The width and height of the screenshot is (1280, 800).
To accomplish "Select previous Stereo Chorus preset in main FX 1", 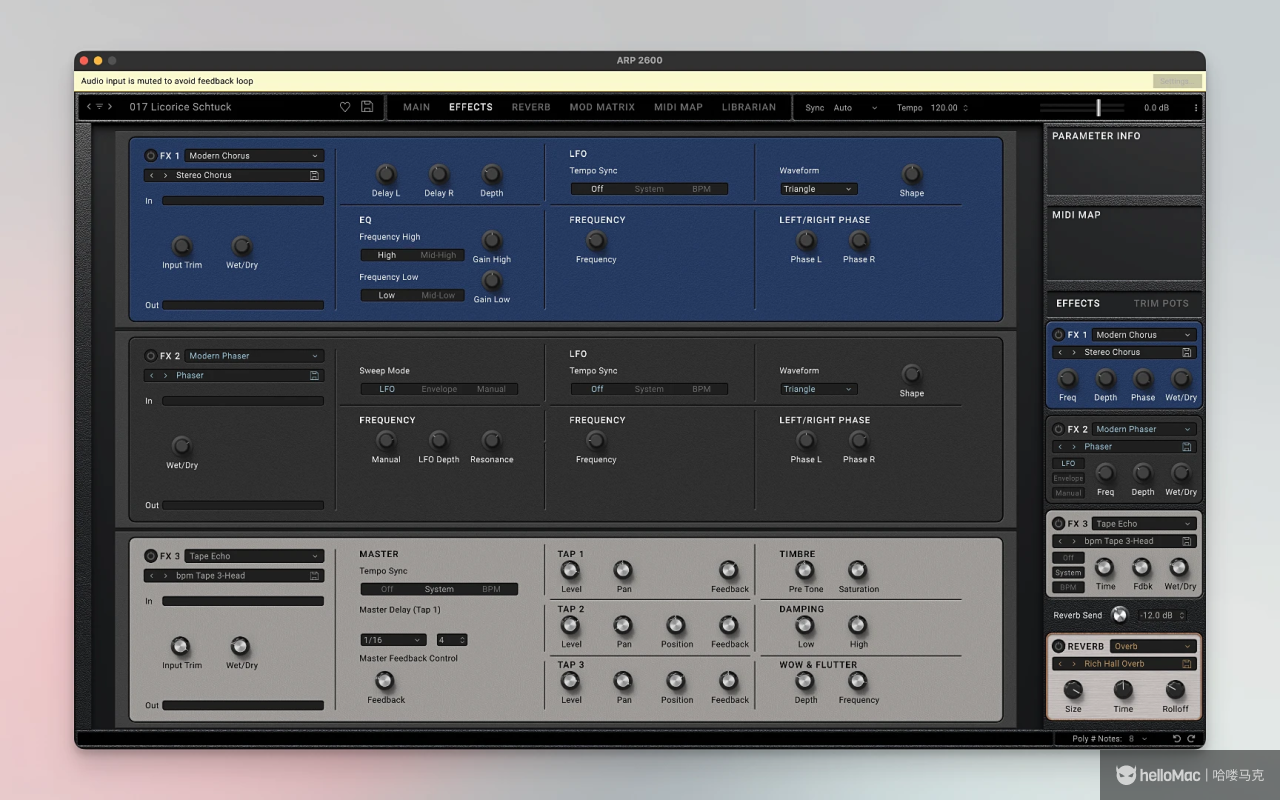I will point(152,175).
